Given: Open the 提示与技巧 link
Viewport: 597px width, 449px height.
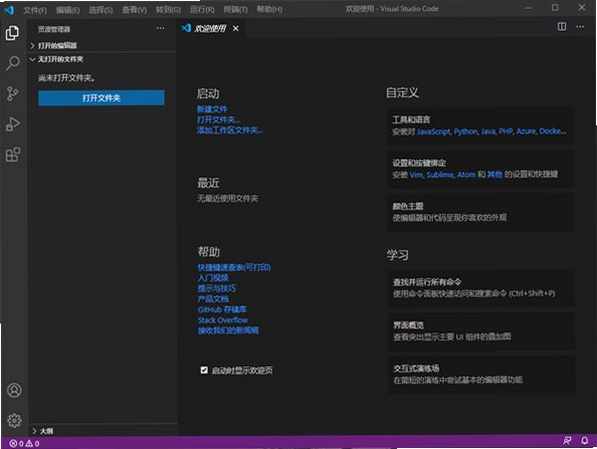Looking at the screenshot, I should (x=216, y=288).
